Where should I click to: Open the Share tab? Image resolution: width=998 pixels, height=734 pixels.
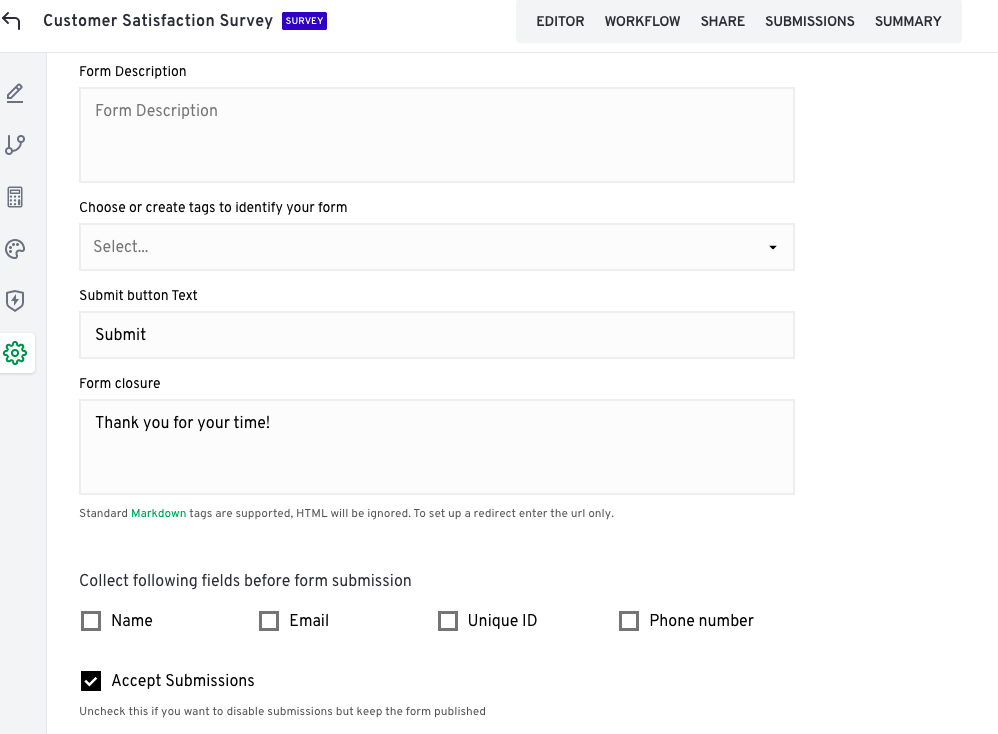[722, 21]
